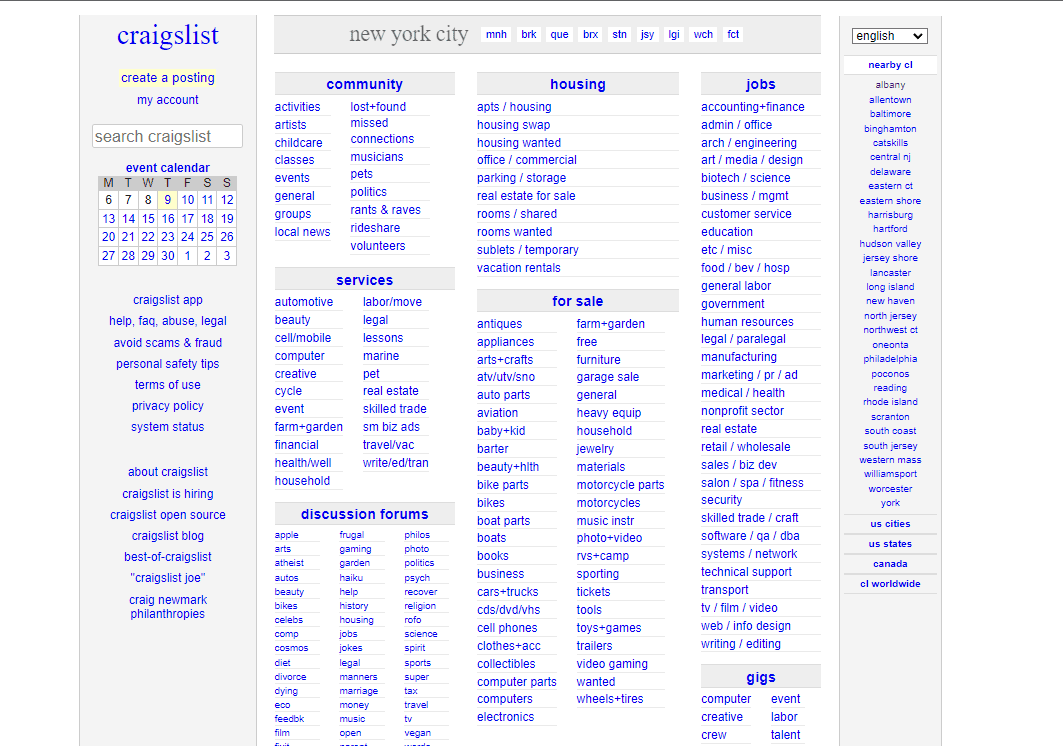Open the "apts / housing" listings
The height and width of the screenshot is (746, 1063).
pyautogui.click(x=513, y=106)
